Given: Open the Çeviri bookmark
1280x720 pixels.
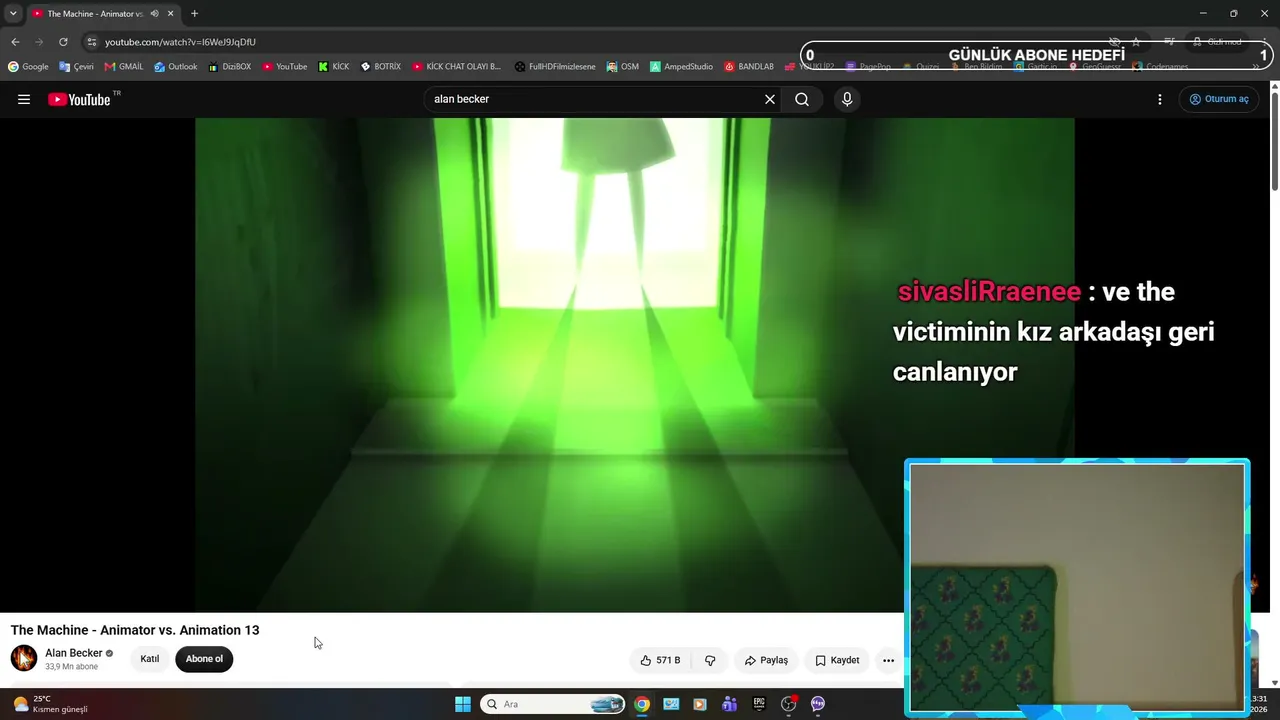Looking at the screenshot, I should click(76, 67).
